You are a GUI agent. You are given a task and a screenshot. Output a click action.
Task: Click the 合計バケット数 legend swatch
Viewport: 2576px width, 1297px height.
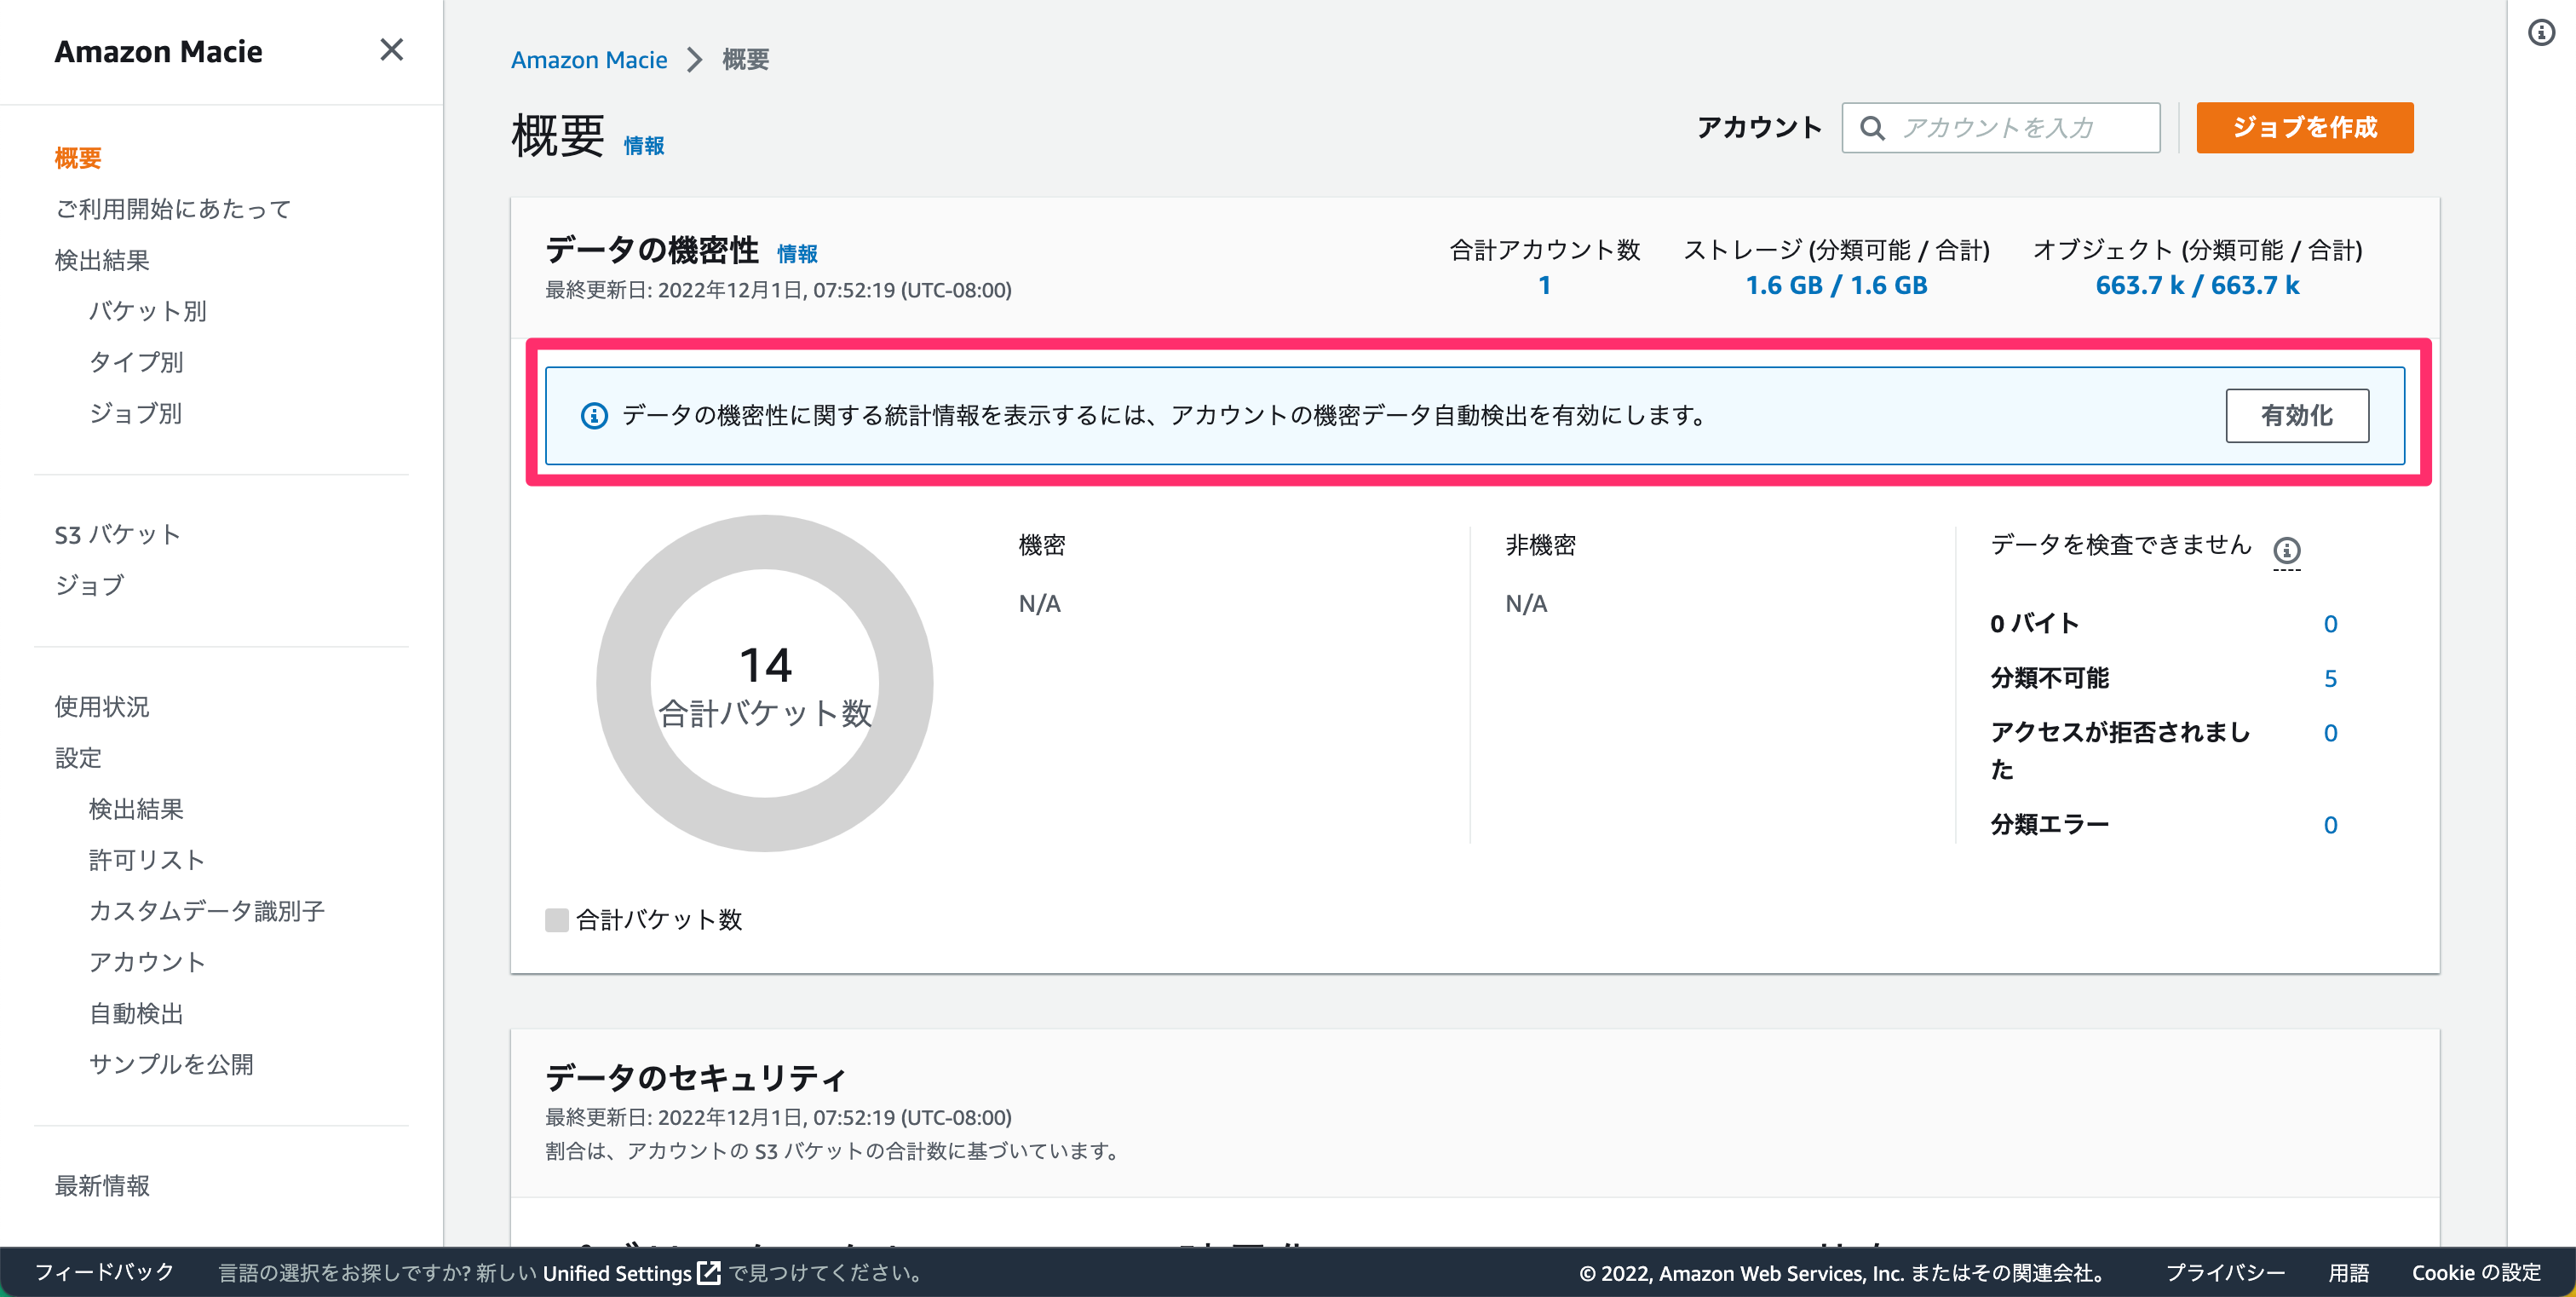557,920
